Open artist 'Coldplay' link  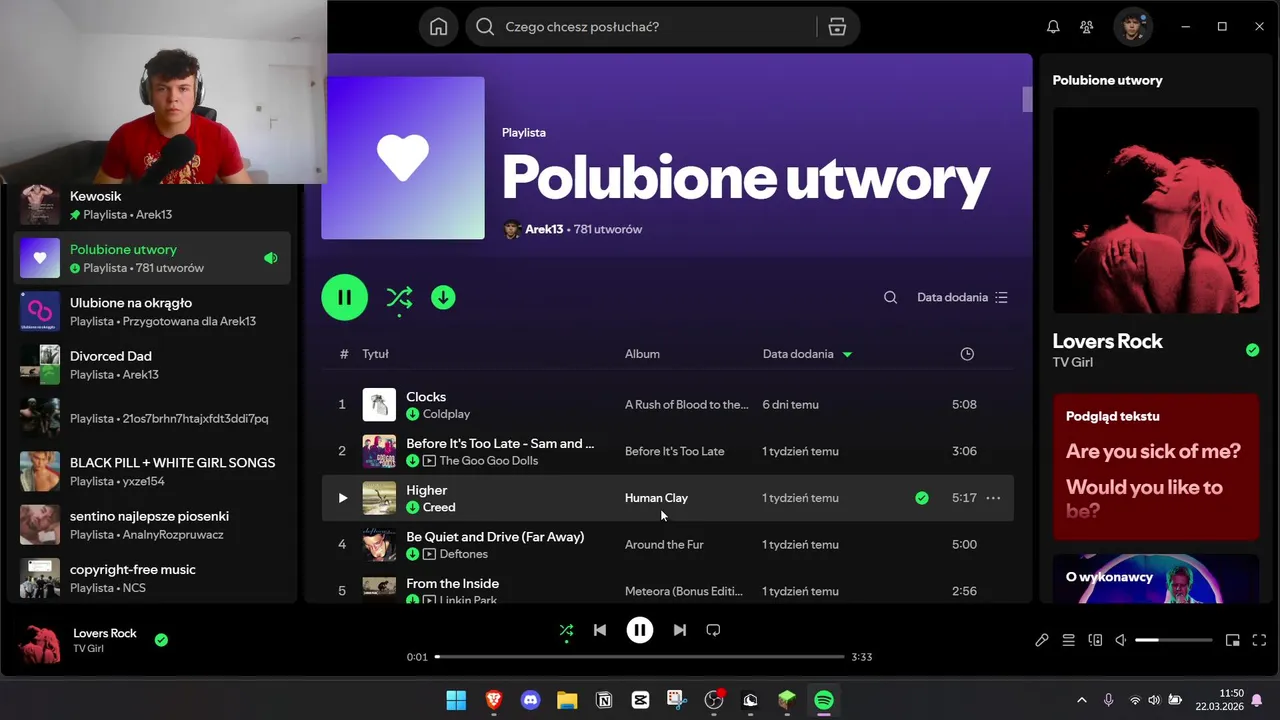pyautogui.click(x=446, y=414)
